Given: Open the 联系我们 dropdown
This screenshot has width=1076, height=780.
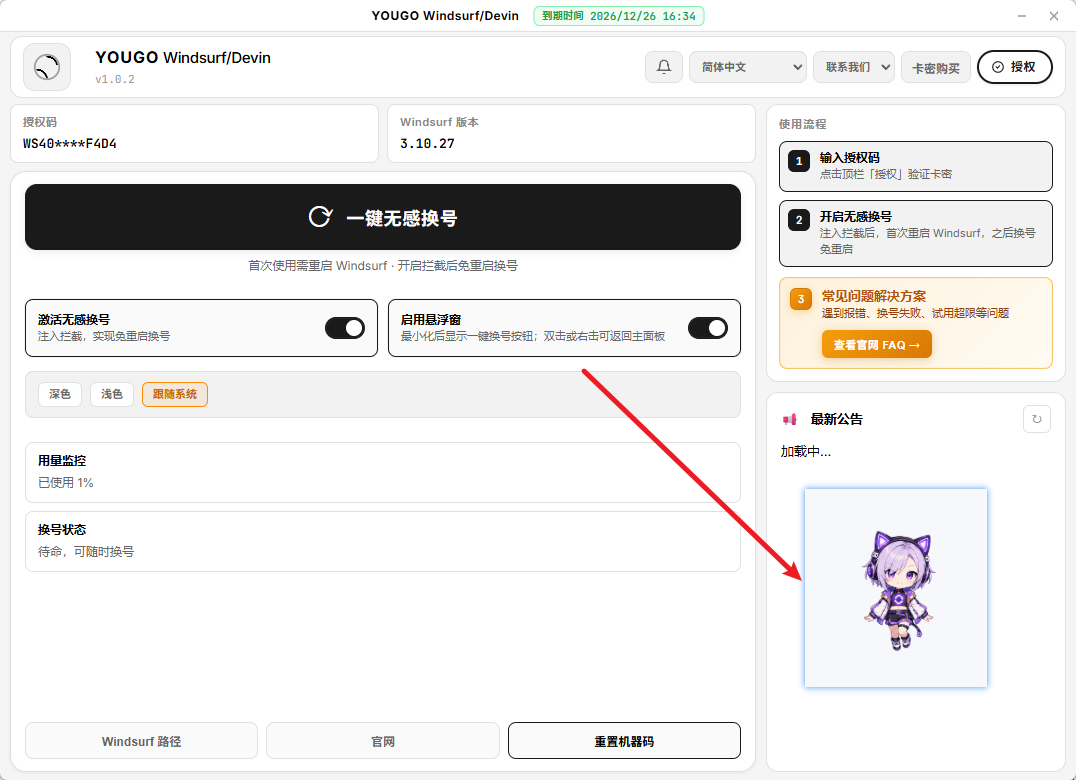Looking at the screenshot, I should 854,67.
